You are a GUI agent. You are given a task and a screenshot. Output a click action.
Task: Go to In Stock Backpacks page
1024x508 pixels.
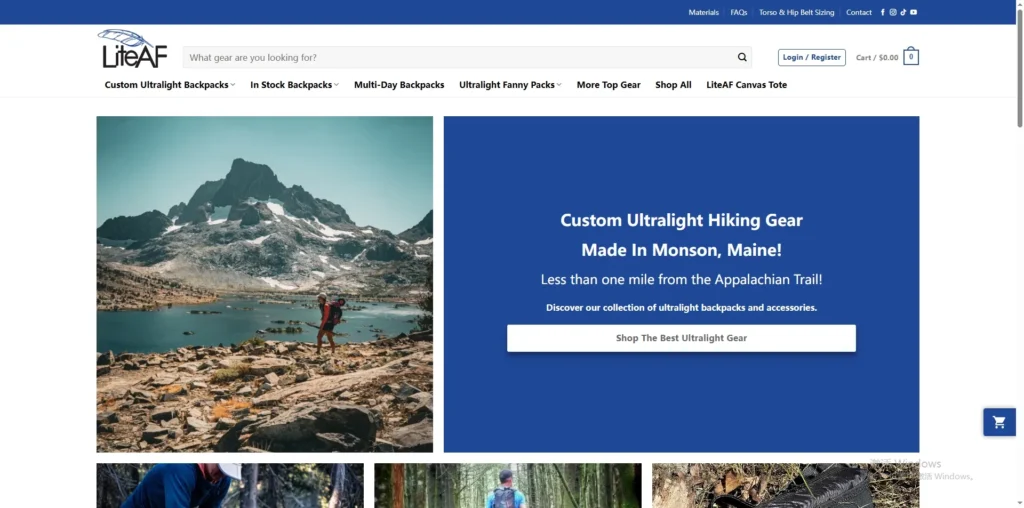coord(291,85)
